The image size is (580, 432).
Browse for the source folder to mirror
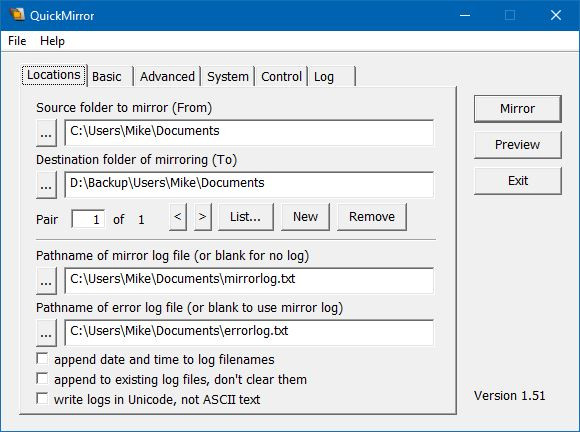(46, 133)
